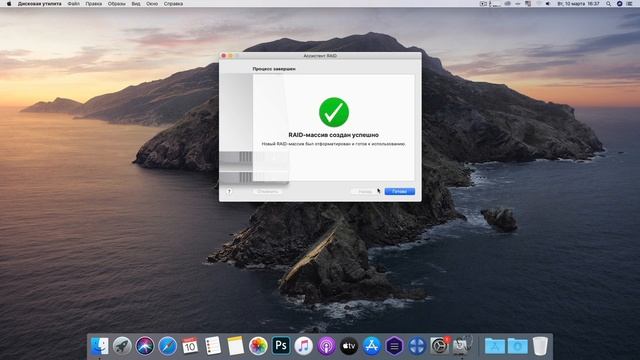
Task: Click the Процесс завершен heading
Action: coord(274,69)
